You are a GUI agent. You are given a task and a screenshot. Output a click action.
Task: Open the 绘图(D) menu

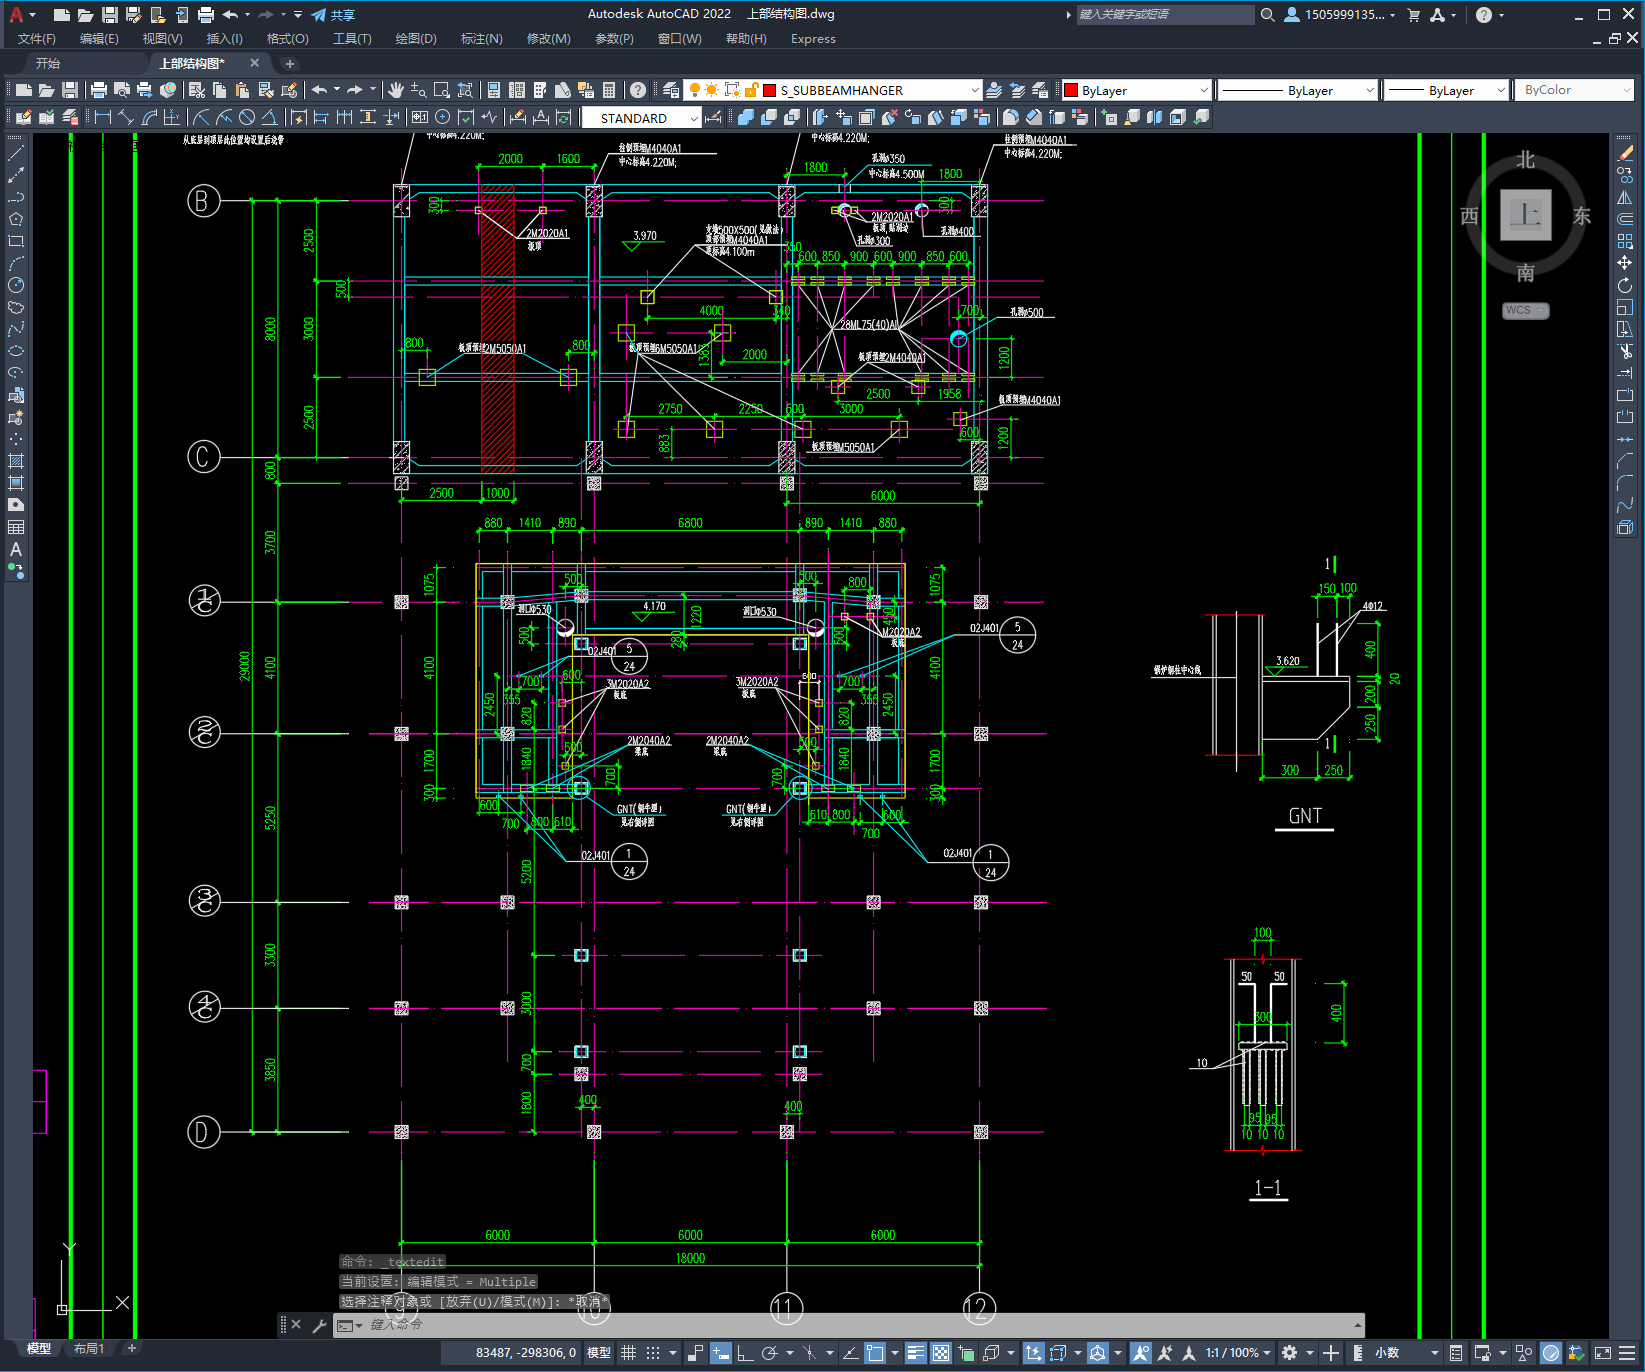[416, 39]
